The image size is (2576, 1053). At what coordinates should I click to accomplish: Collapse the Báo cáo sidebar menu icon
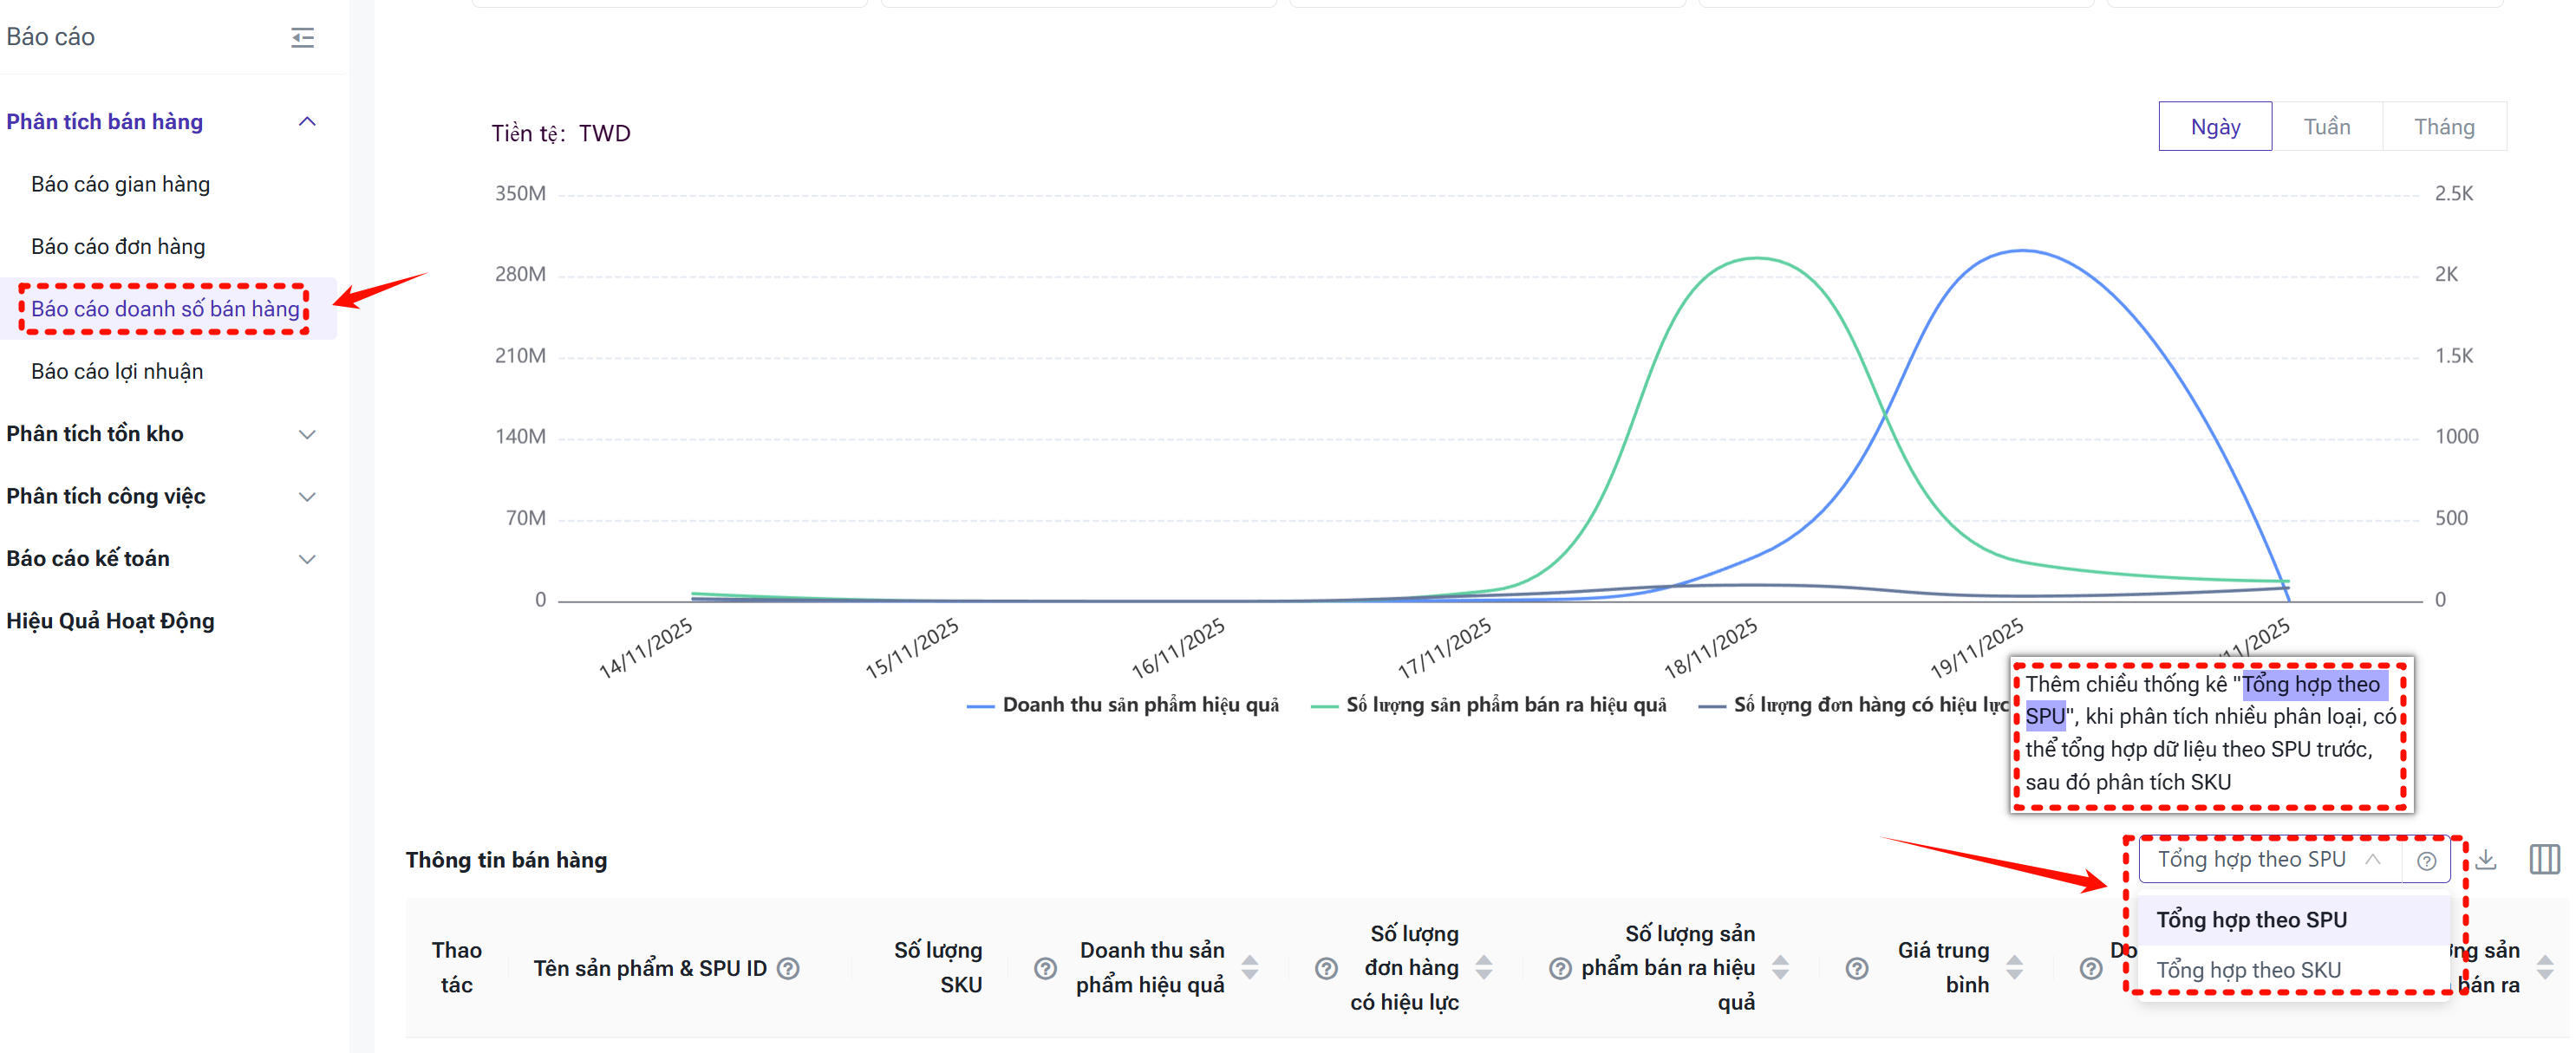pyautogui.click(x=302, y=38)
